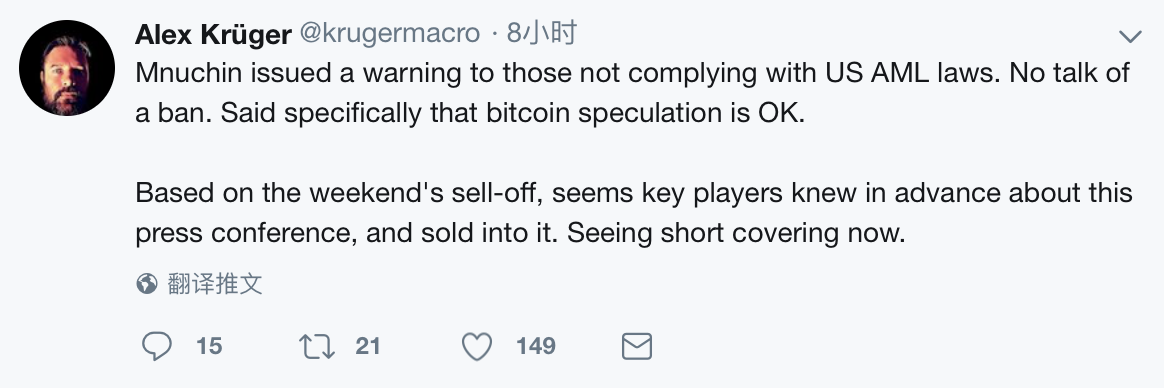Like the tweet with the heart icon

click(477, 346)
